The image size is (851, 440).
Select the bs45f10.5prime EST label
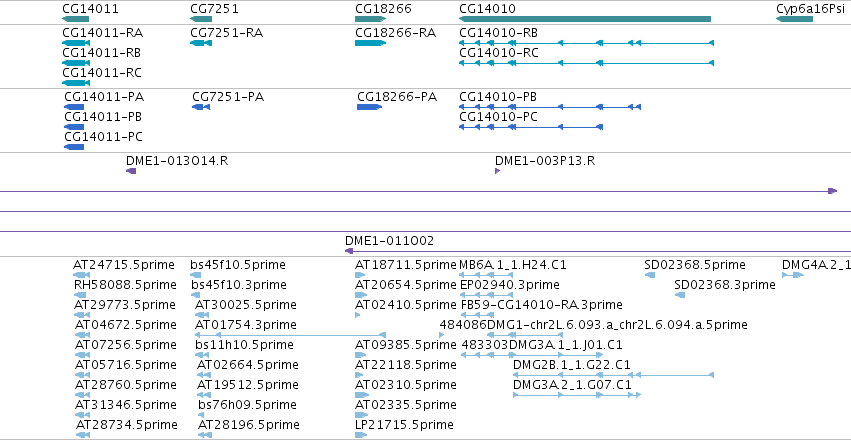pyautogui.click(x=238, y=265)
